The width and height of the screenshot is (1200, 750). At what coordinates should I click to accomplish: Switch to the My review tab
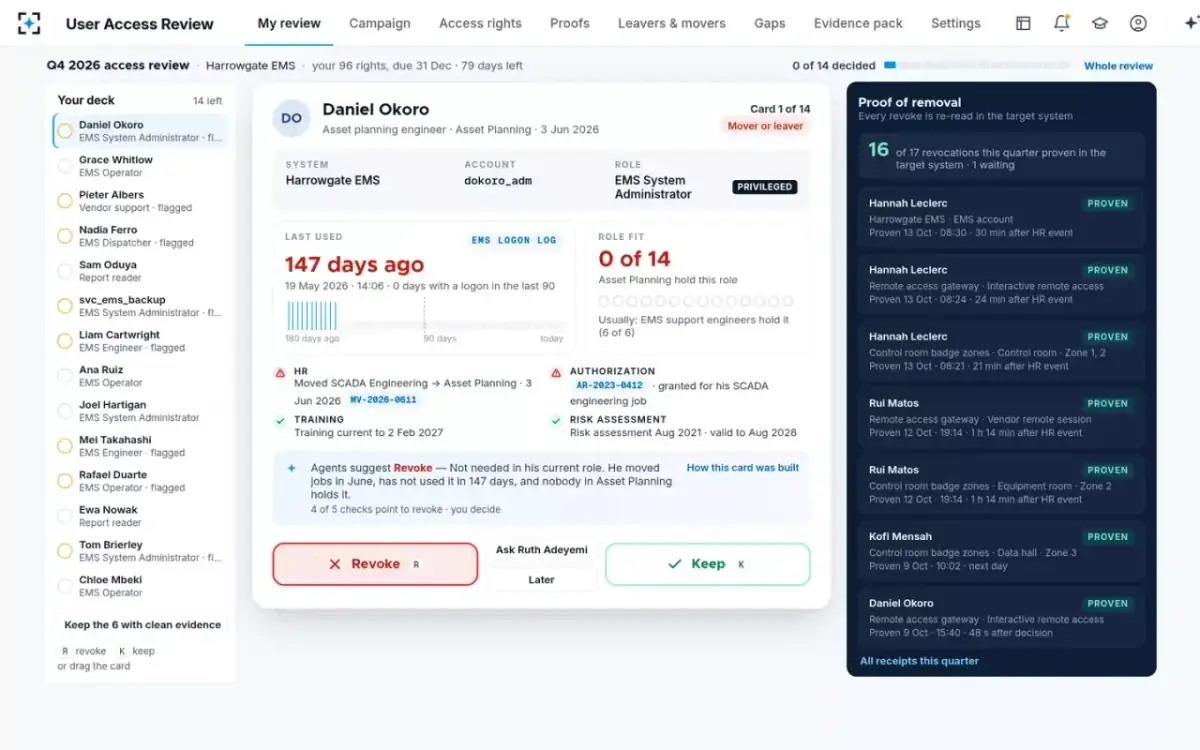click(289, 23)
